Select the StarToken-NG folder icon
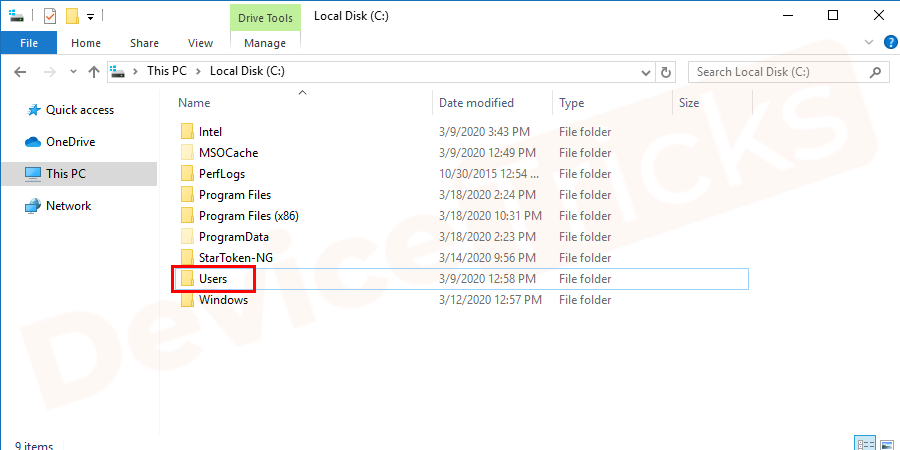The width and height of the screenshot is (900, 450). click(187, 258)
